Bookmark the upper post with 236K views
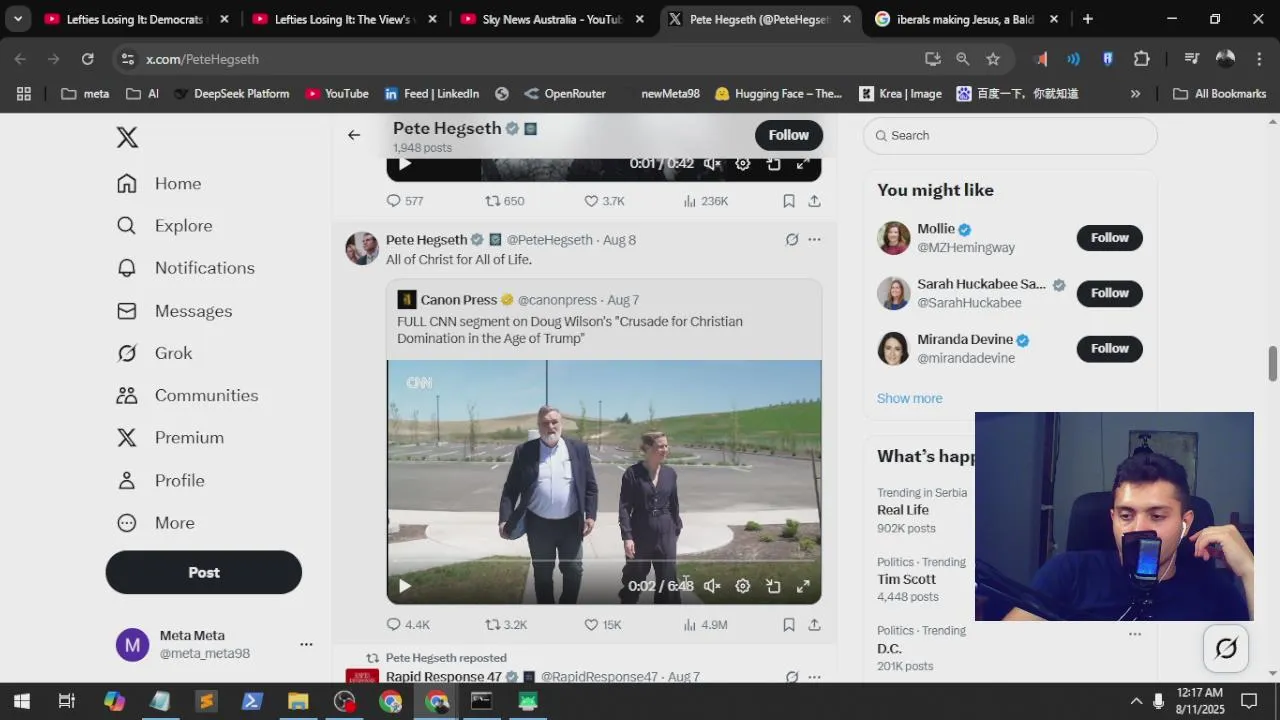The width and height of the screenshot is (1280, 720). click(x=789, y=201)
